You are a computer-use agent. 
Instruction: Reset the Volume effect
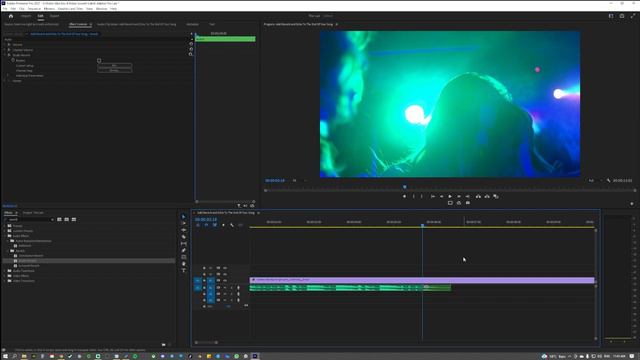coord(191,44)
